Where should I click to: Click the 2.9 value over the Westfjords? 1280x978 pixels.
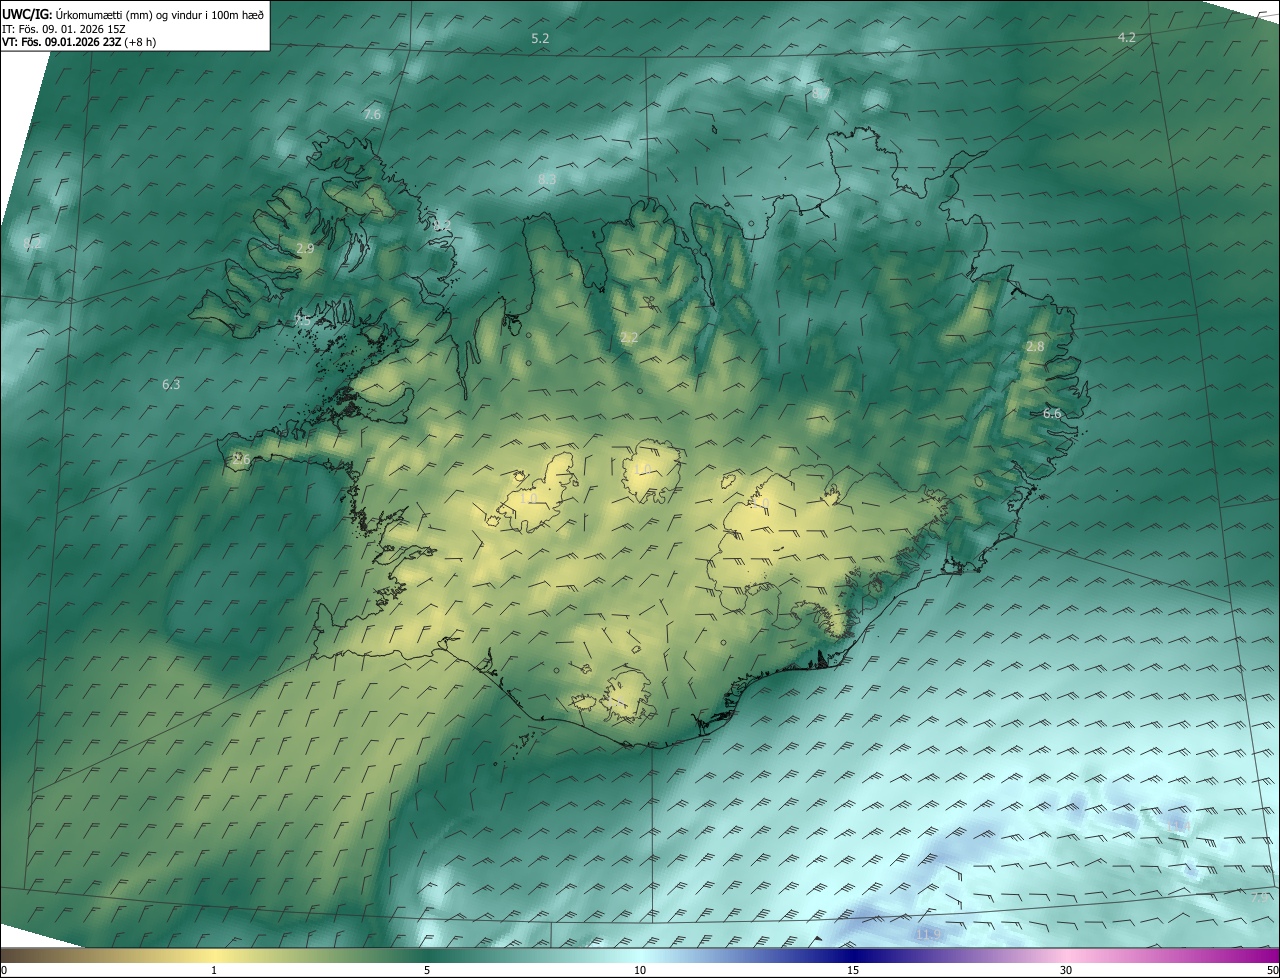305,248
